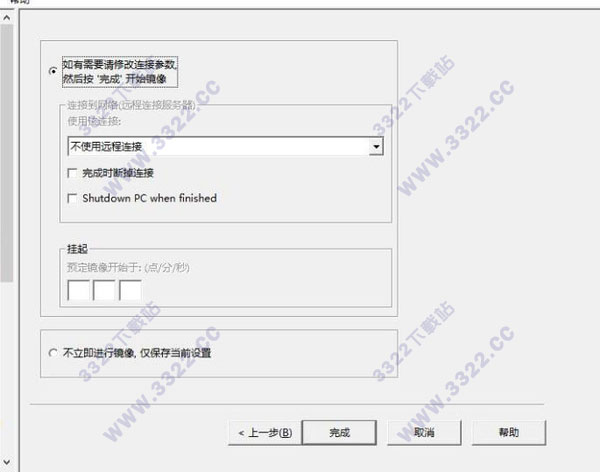The width and height of the screenshot is (600, 472).
Task: Click the scrollbar track below the thumb
Action: [7, 367]
